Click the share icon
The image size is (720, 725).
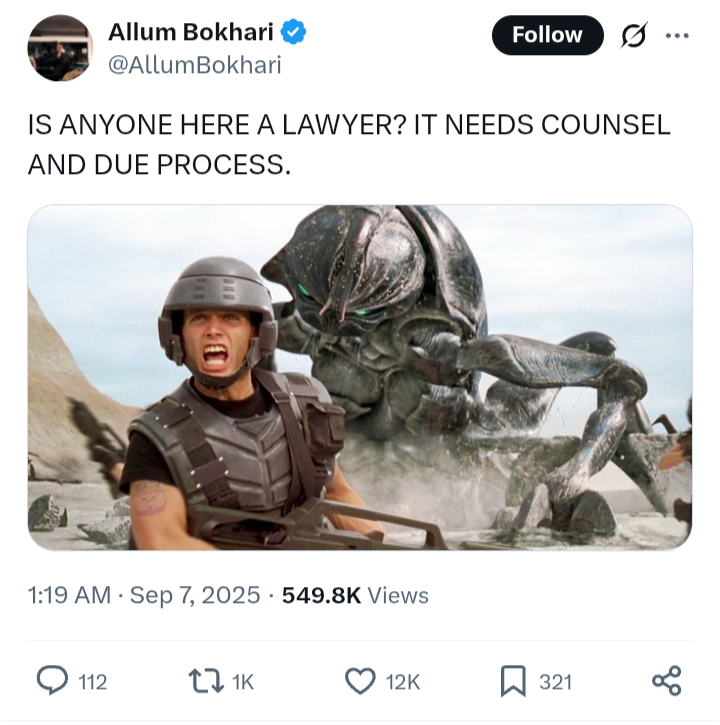click(x=667, y=681)
